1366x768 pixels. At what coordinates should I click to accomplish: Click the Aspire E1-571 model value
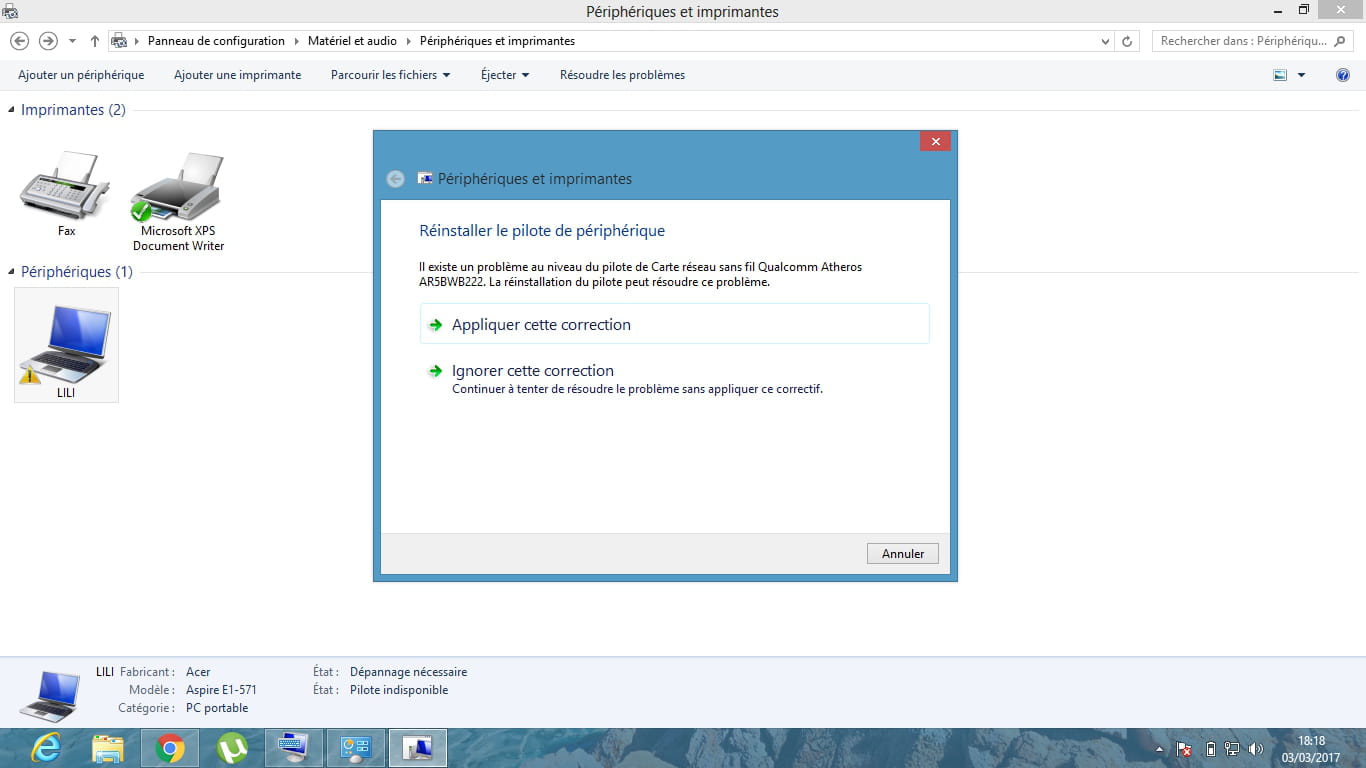pyautogui.click(x=221, y=690)
